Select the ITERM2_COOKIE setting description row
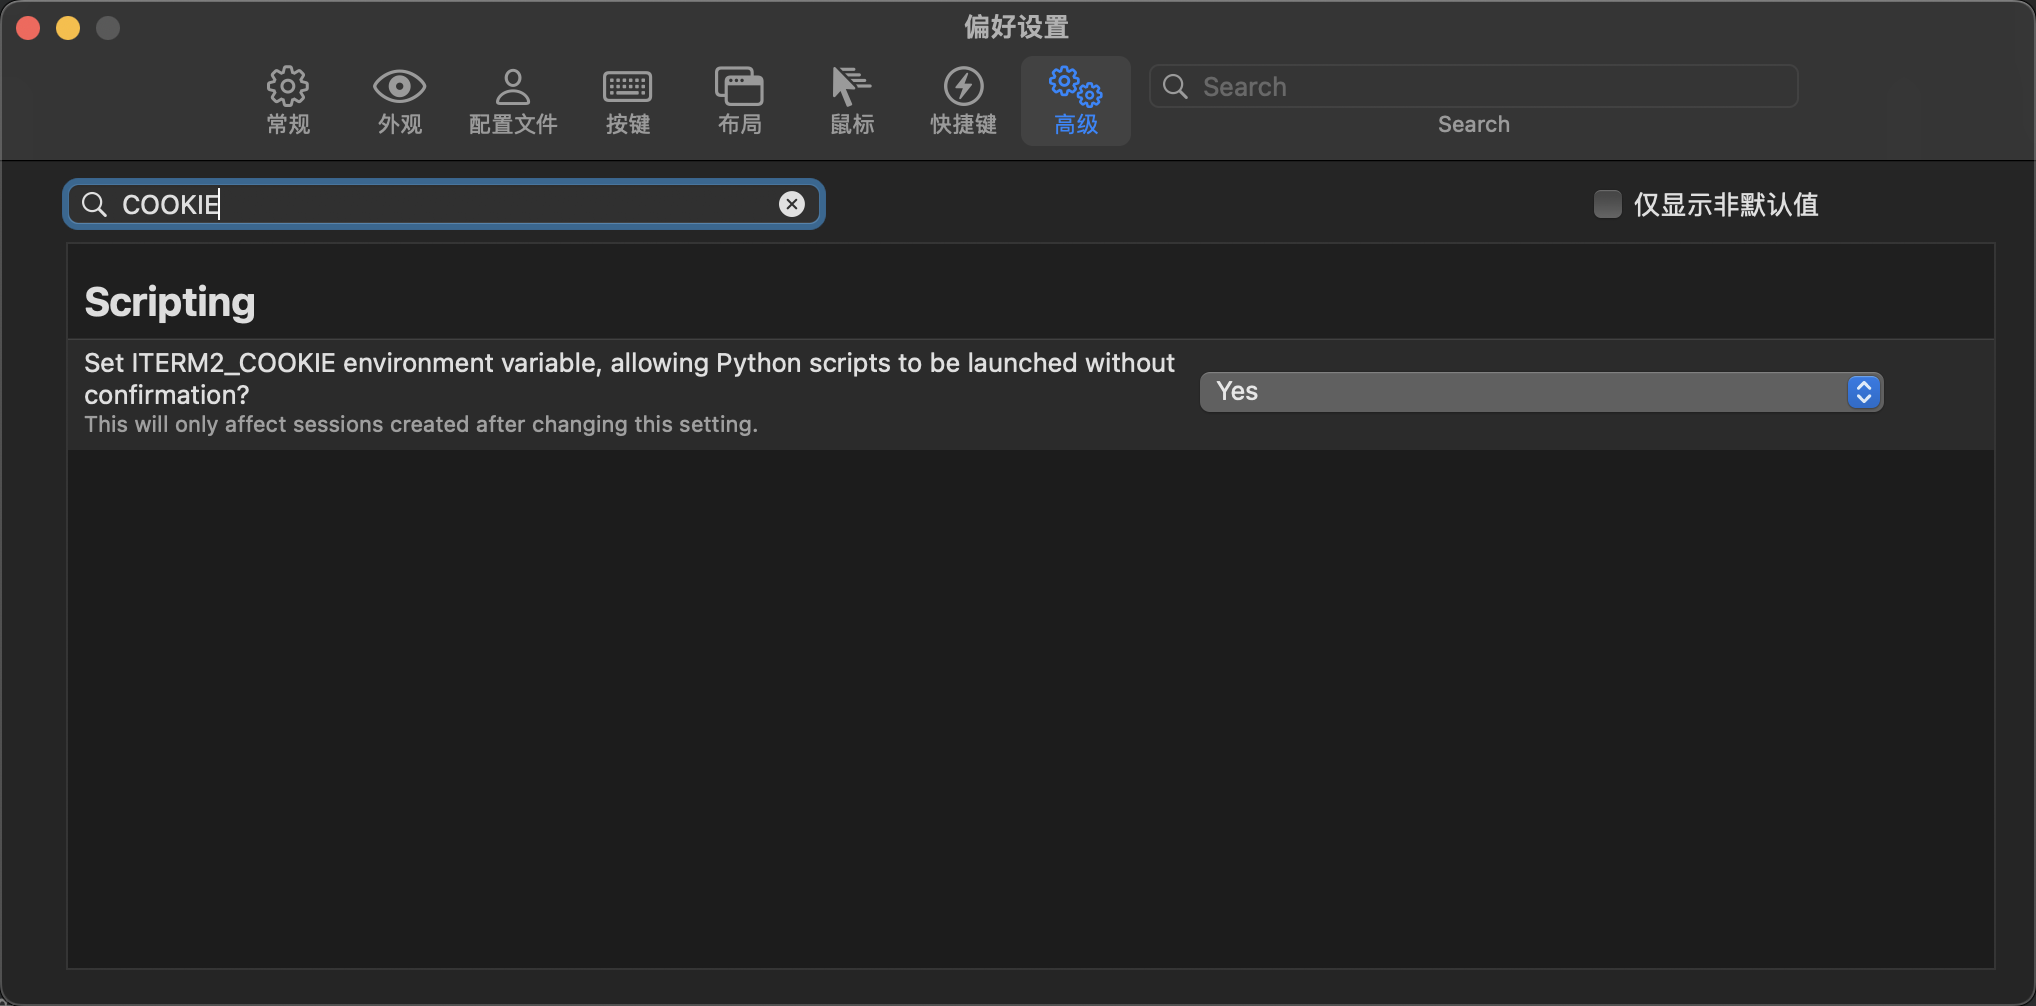Screen dimensions: 2036x1006 pos(630,393)
